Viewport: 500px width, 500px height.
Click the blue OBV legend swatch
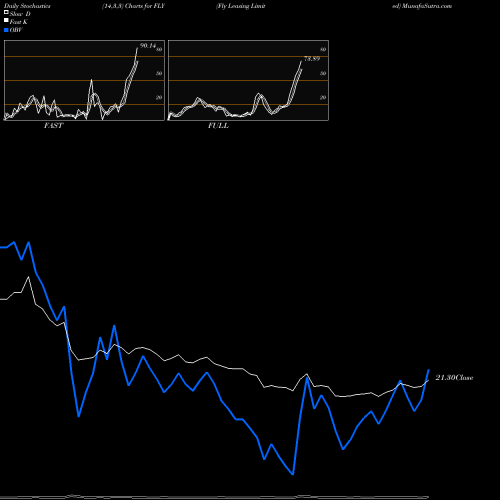[6, 30]
